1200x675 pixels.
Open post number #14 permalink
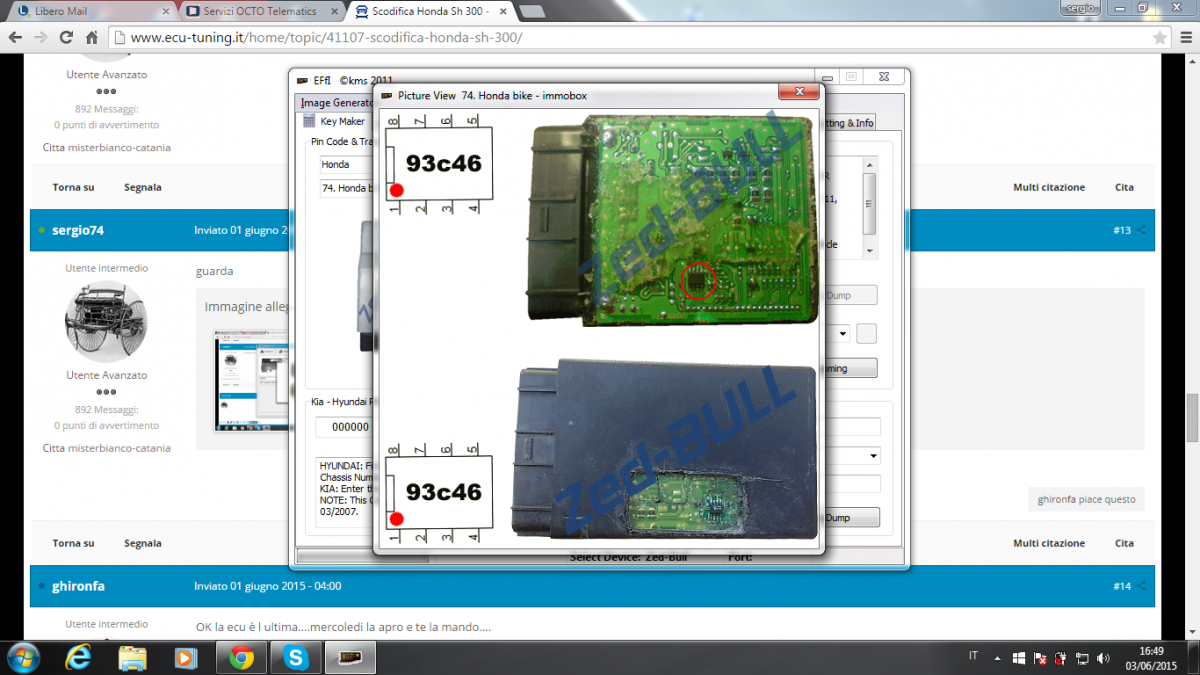[x=1122, y=587]
